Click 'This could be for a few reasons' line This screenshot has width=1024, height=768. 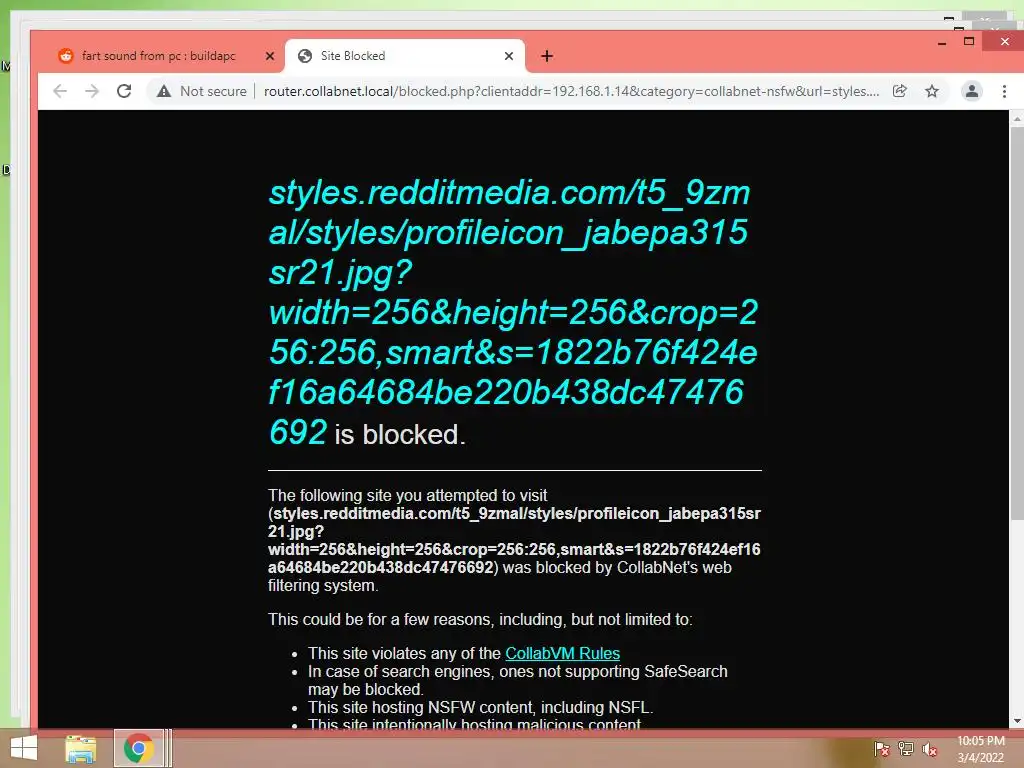(480, 620)
